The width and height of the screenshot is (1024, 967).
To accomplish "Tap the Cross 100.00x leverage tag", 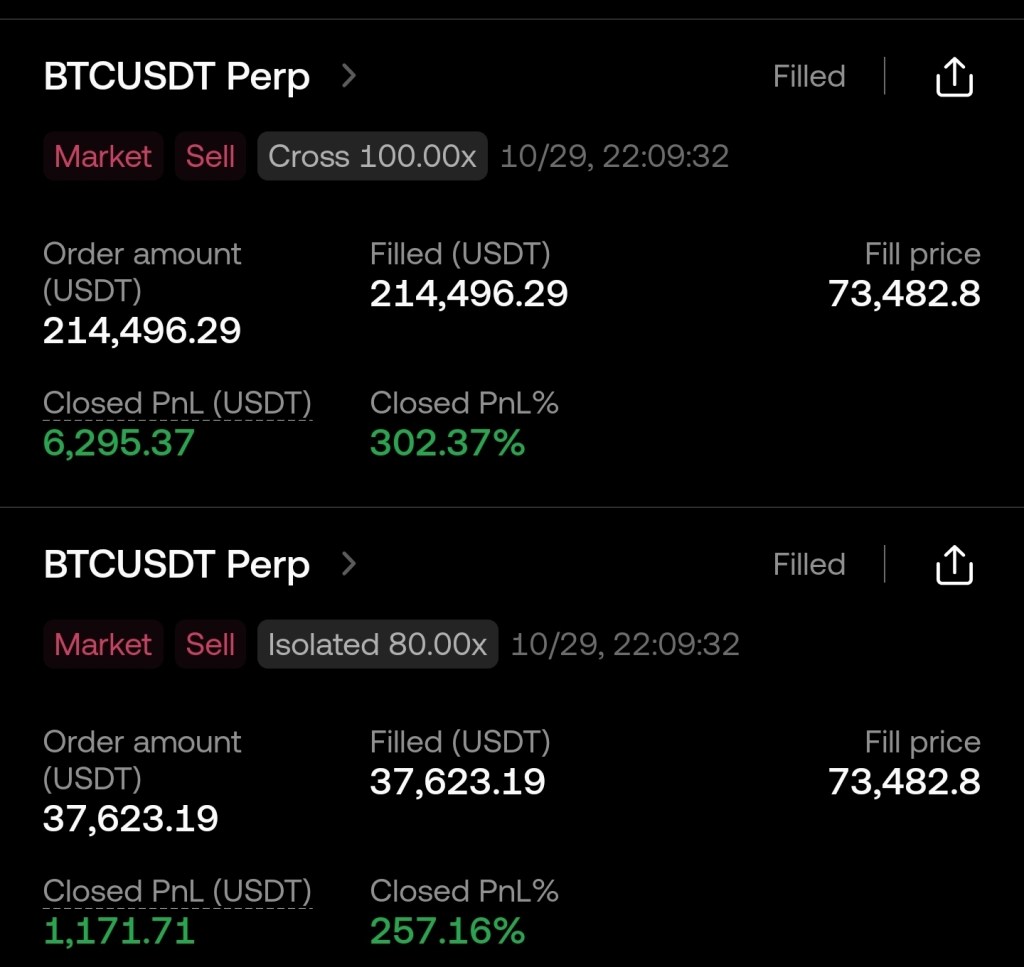I will pyautogui.click(x=372, y=156).
